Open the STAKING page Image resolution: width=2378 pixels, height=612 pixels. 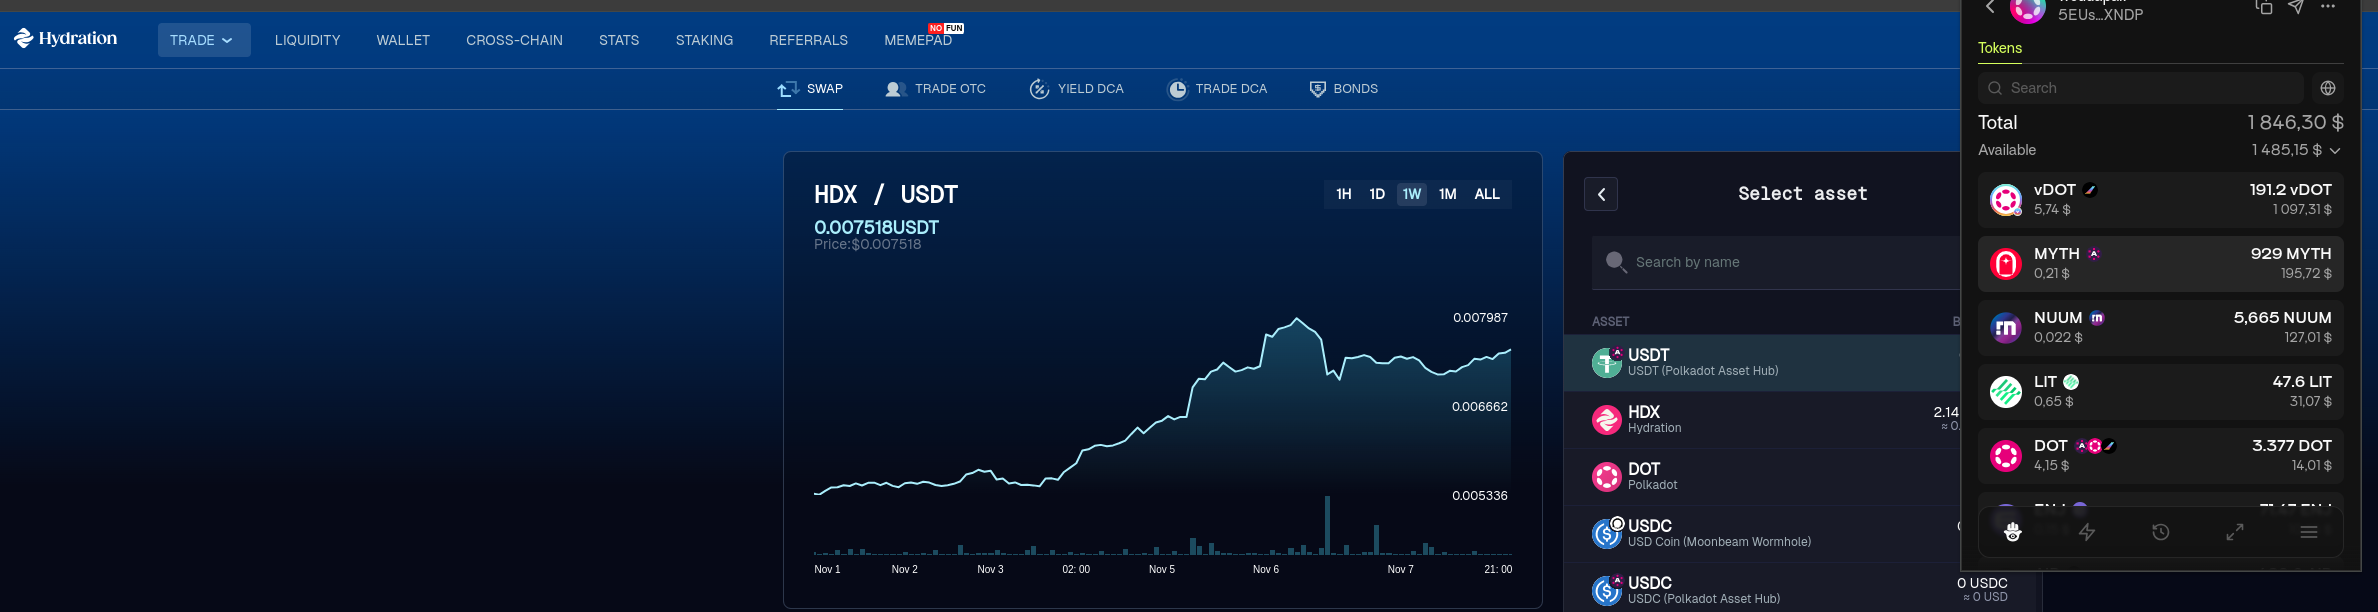(704, 40)
